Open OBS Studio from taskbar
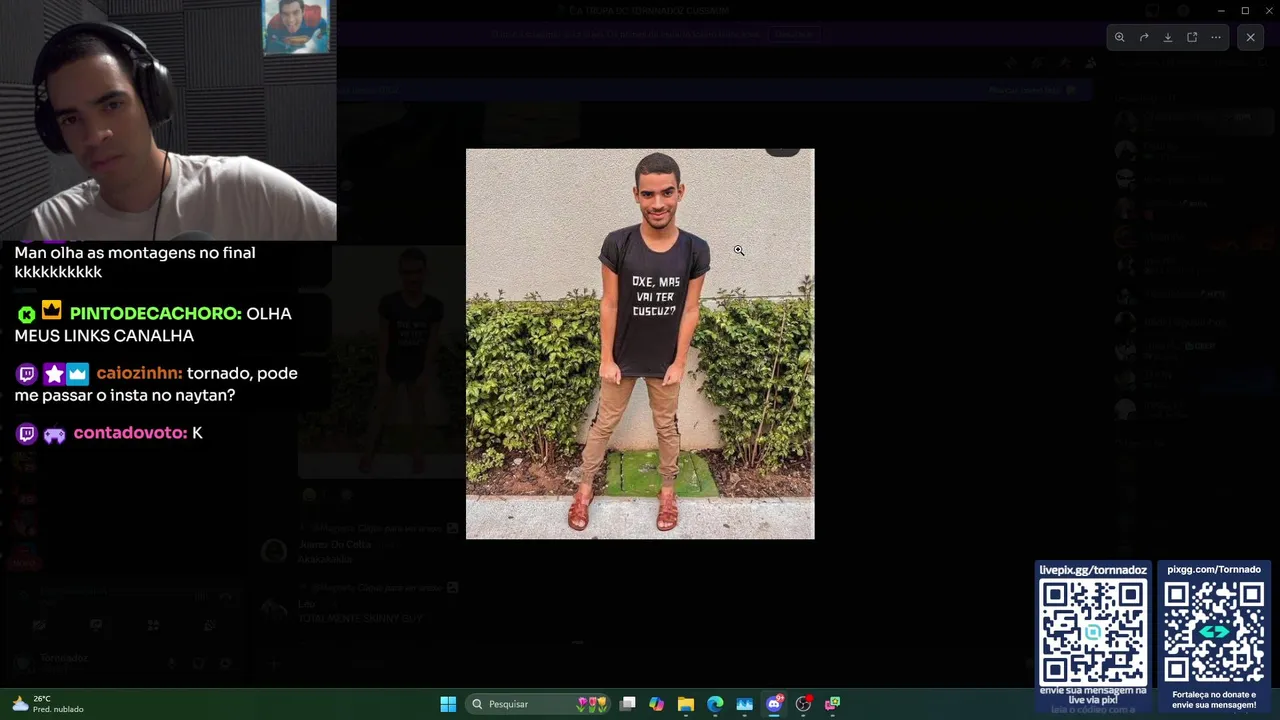 pos(803,704)
